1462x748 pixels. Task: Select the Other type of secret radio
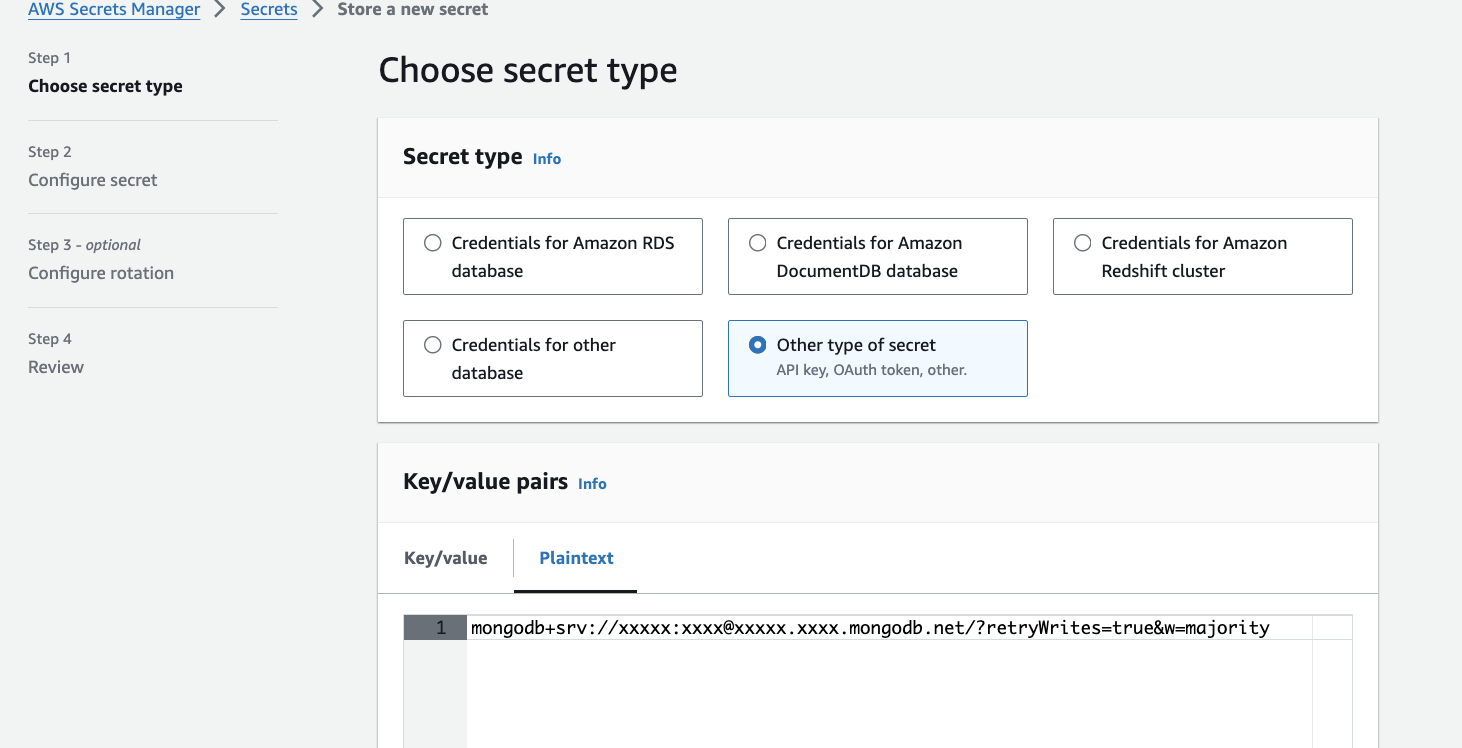(x=758, y=345)
